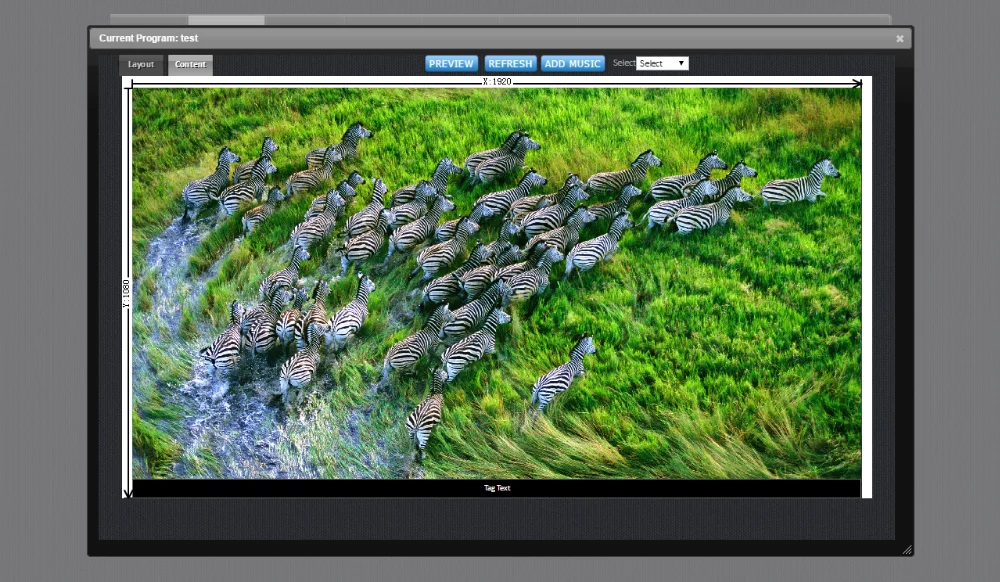Click the Current Program: test title

(149, 38)
